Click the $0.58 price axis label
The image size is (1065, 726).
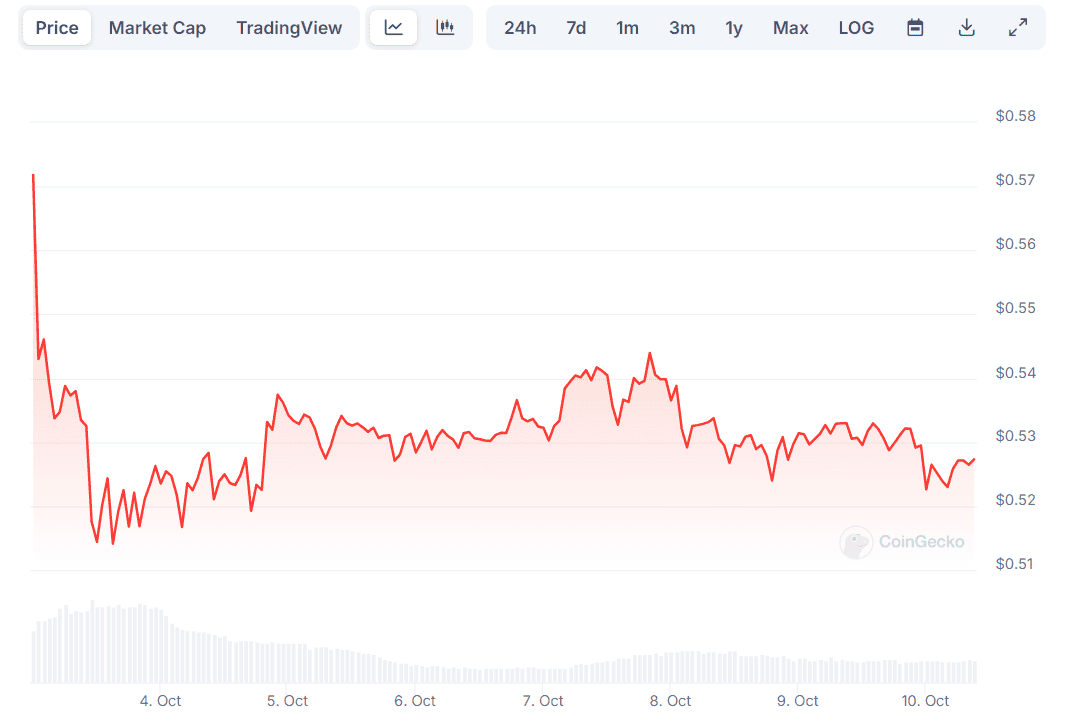click(x=1015, y=116)
